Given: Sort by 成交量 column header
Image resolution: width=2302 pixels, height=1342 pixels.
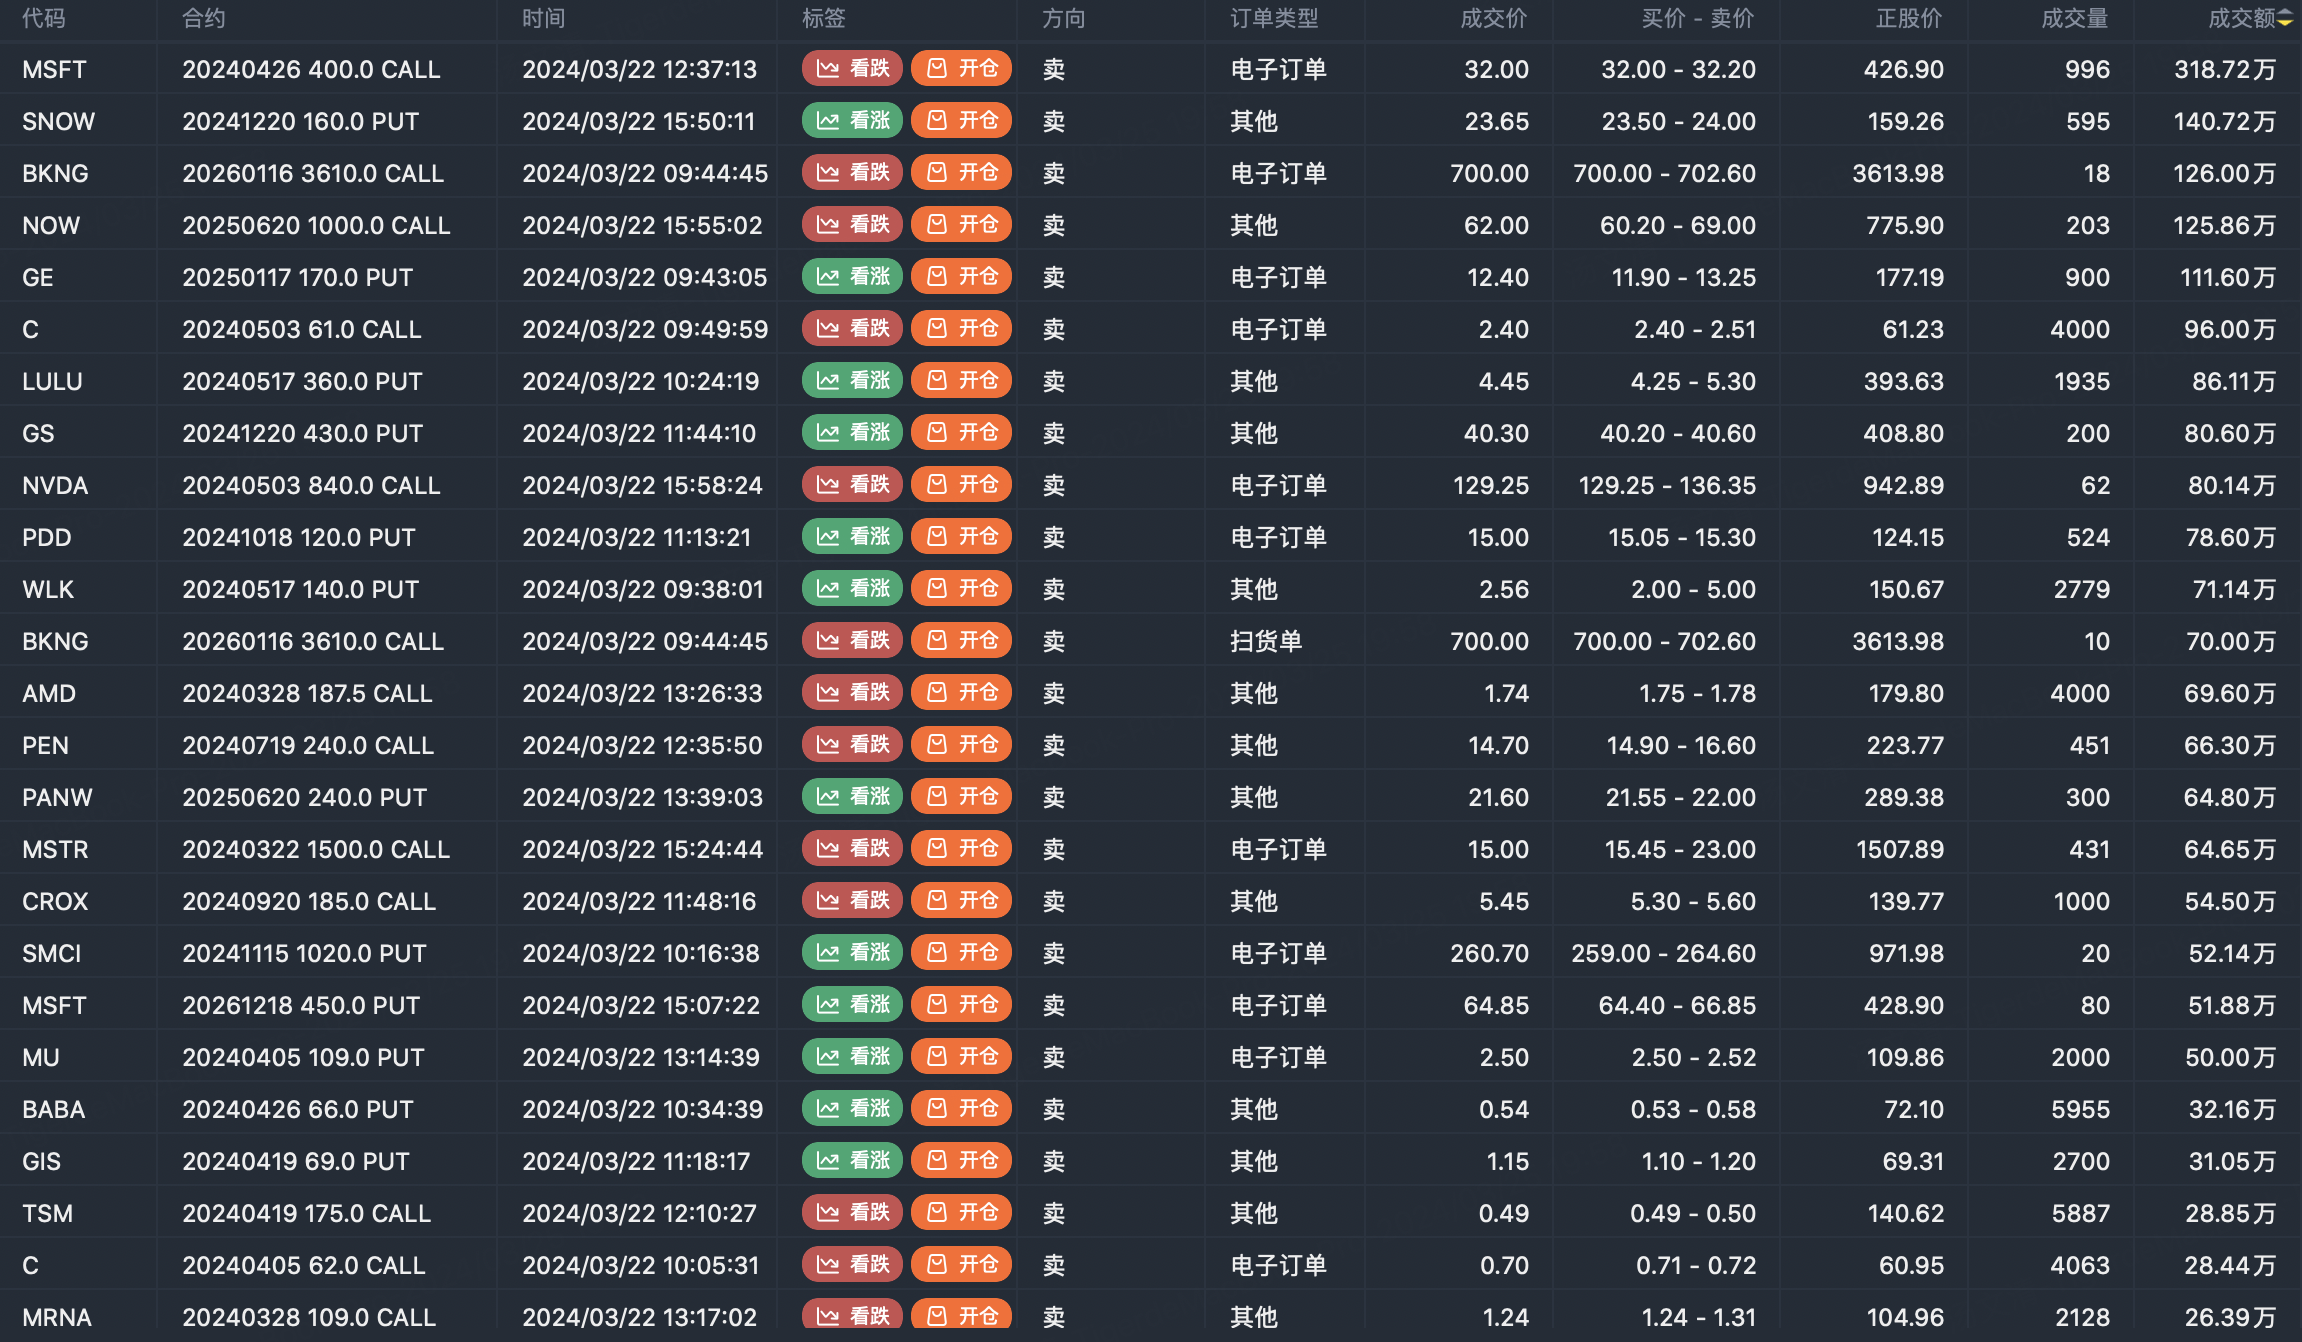Looking at the screenshot, I should coord(2074,18).
